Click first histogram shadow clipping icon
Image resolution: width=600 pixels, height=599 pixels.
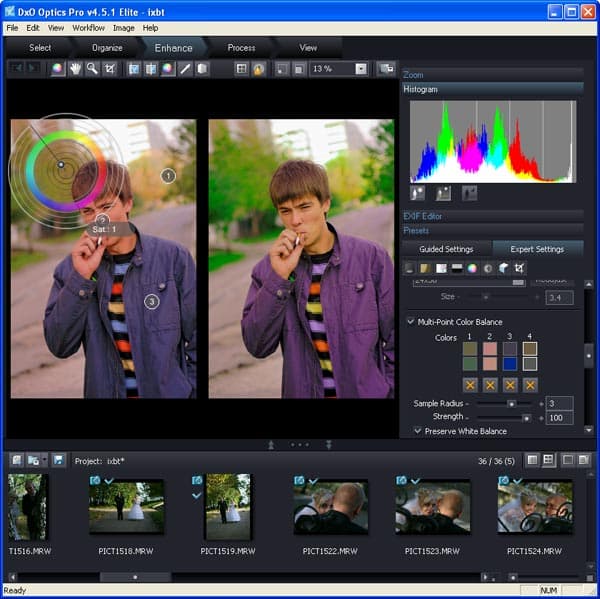(x=417, y=193)
